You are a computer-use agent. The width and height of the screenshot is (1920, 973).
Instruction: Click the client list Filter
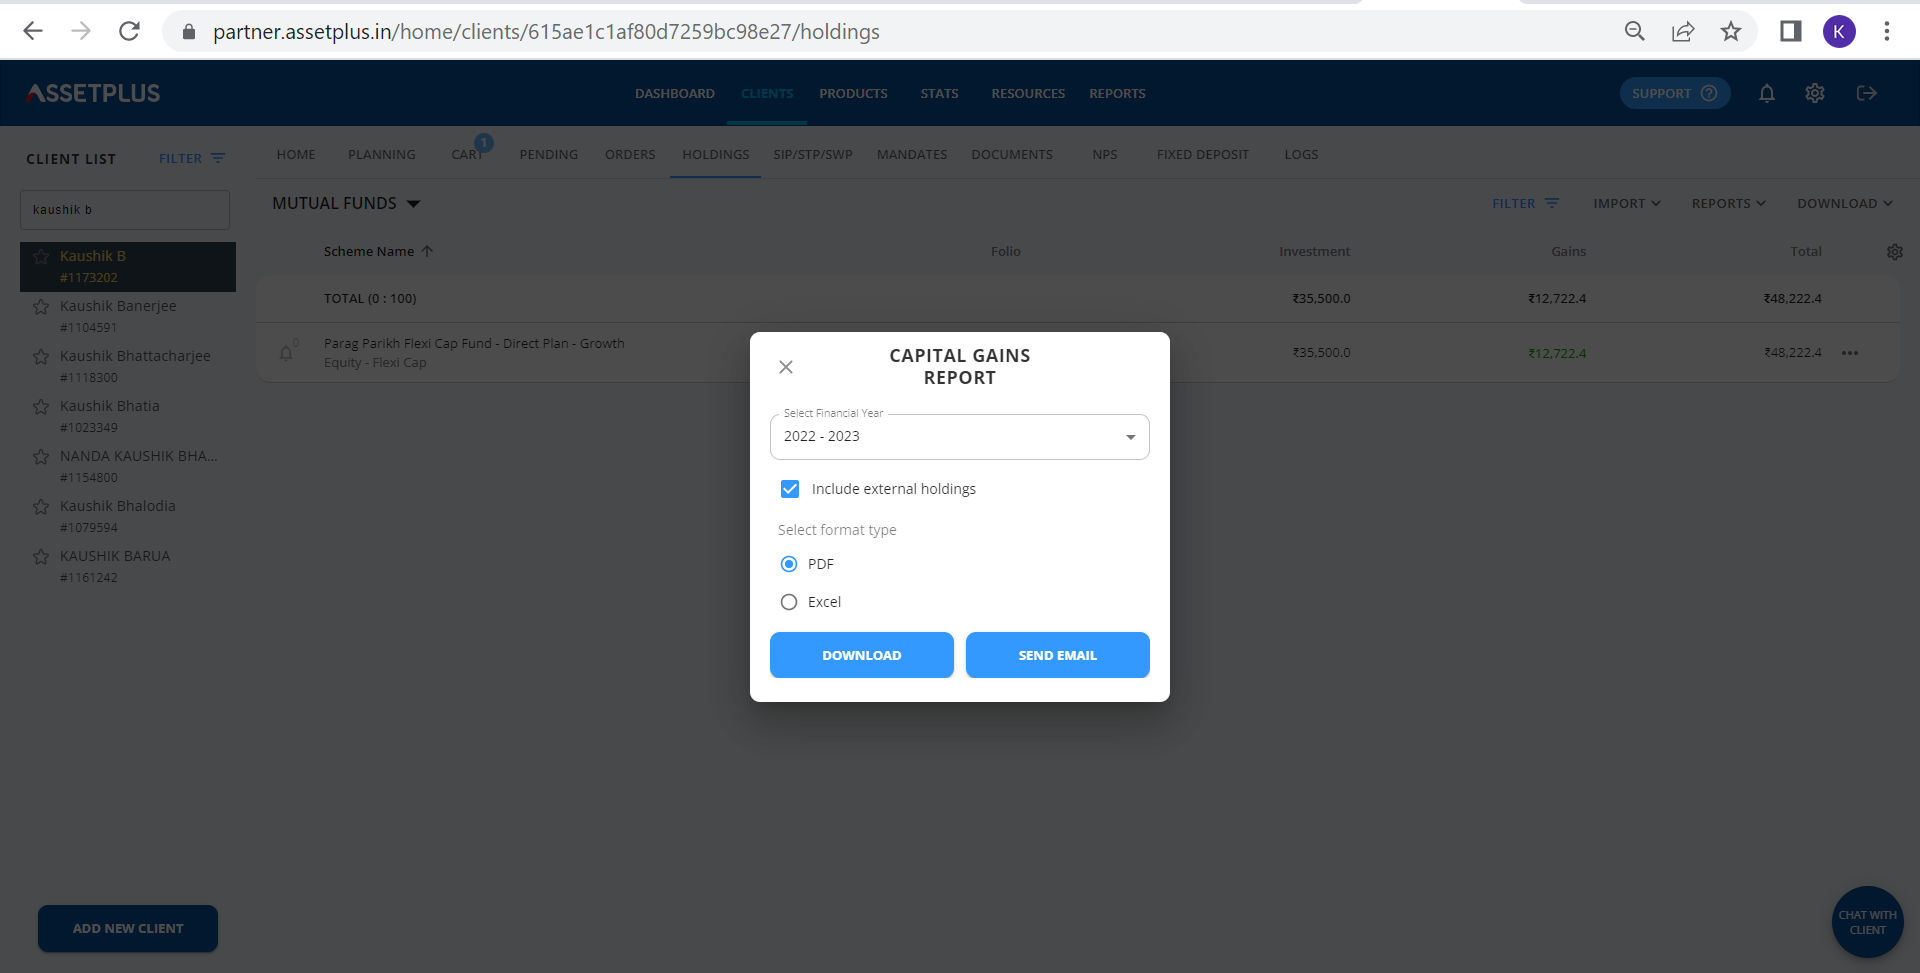pyautogui.click(x=192, y=158)
